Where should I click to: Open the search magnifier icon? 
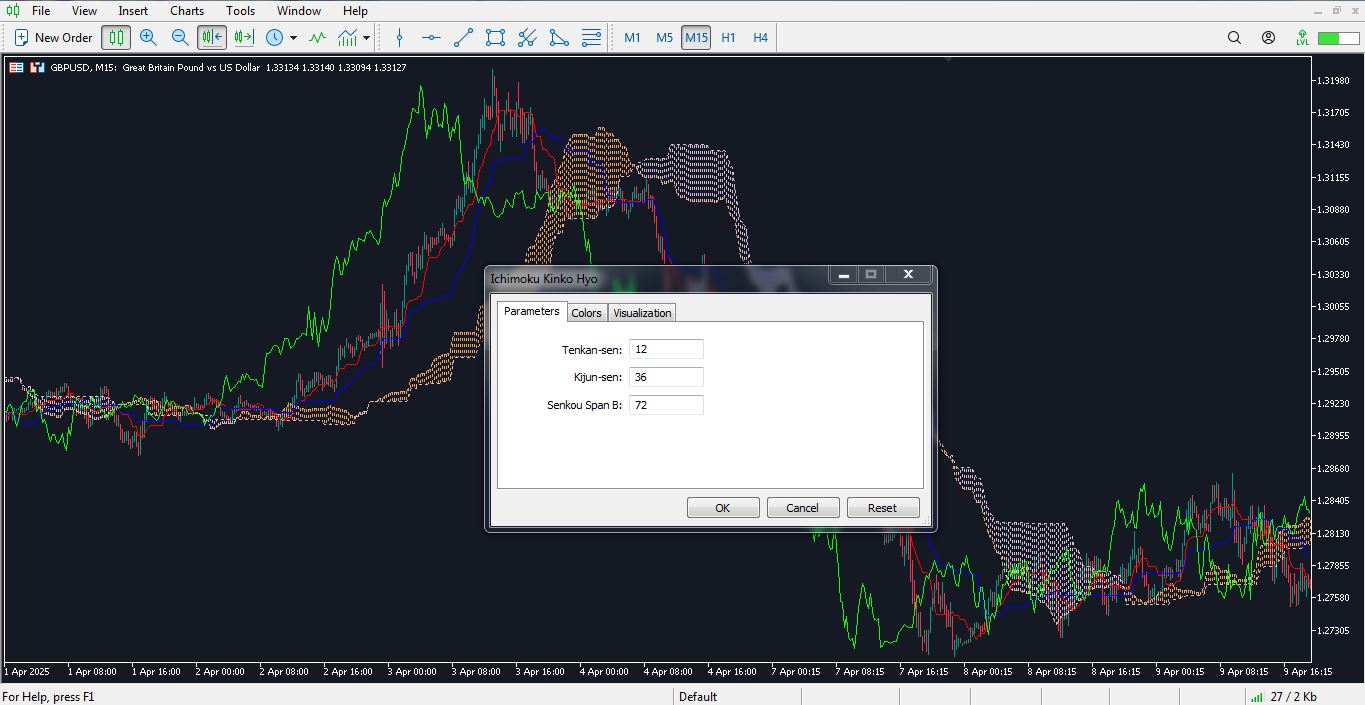click(x=1234, y=38)
